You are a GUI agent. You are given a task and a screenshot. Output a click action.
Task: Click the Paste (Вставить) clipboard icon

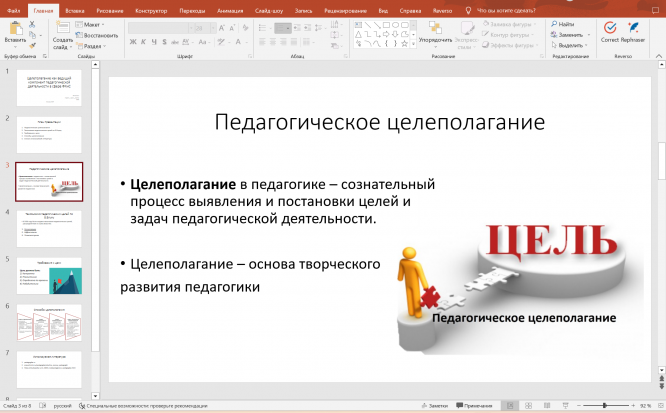pos(15,29)
